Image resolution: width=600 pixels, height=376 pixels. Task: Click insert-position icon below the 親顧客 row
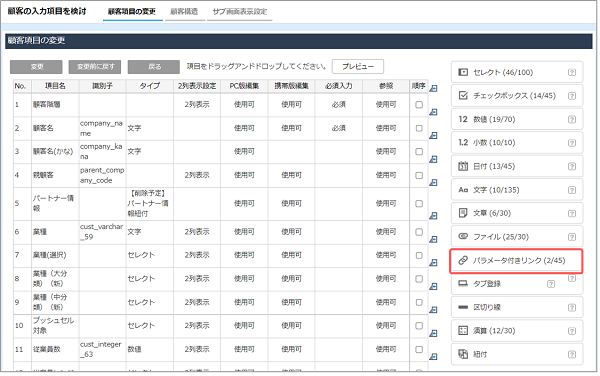(x=433, y=182)
